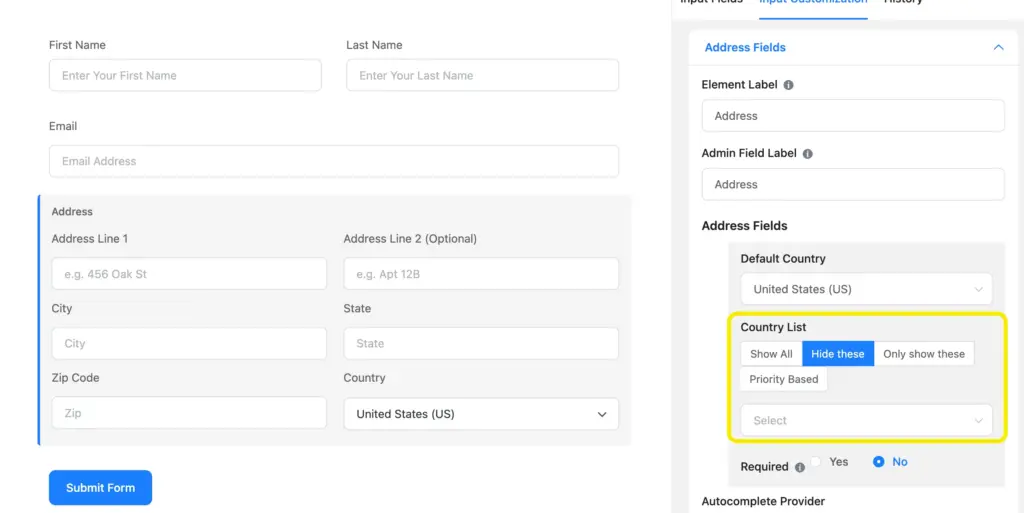Open the Country List Select dropdown
Viewport: 1024px width, 513px height.
click(x=866, y=421)
